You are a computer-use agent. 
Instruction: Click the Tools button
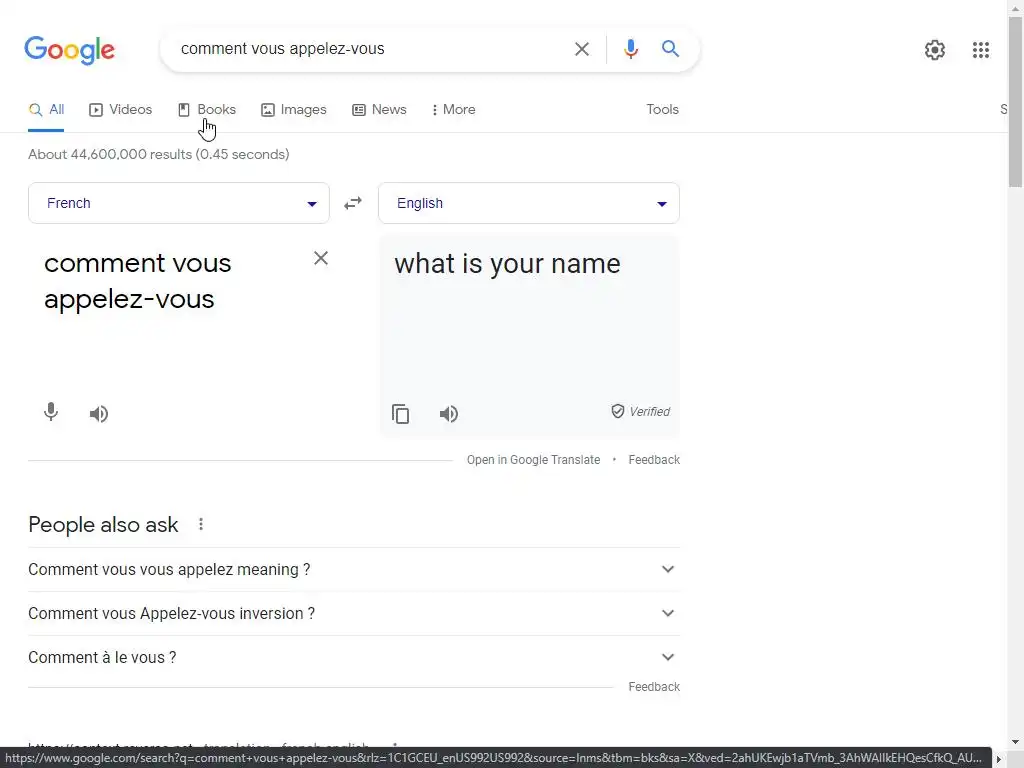(662, 110)
